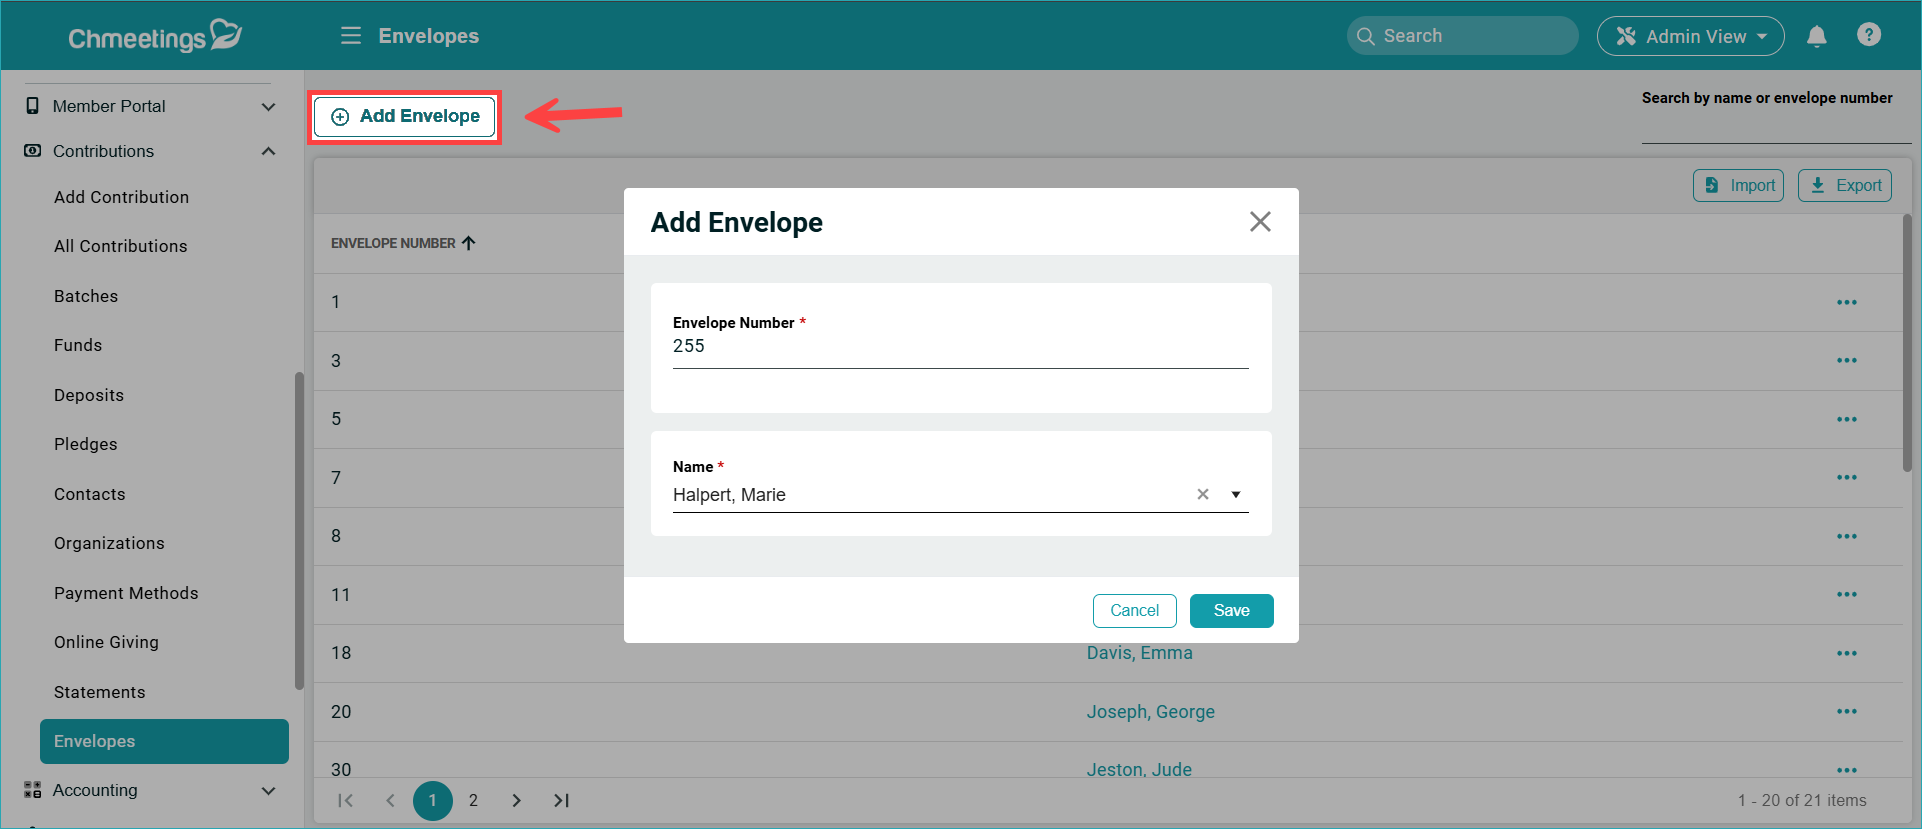Go to the last page of envelopes
Screen dimensions: 1922x829
pyautogui.click(x=561, y=801)
